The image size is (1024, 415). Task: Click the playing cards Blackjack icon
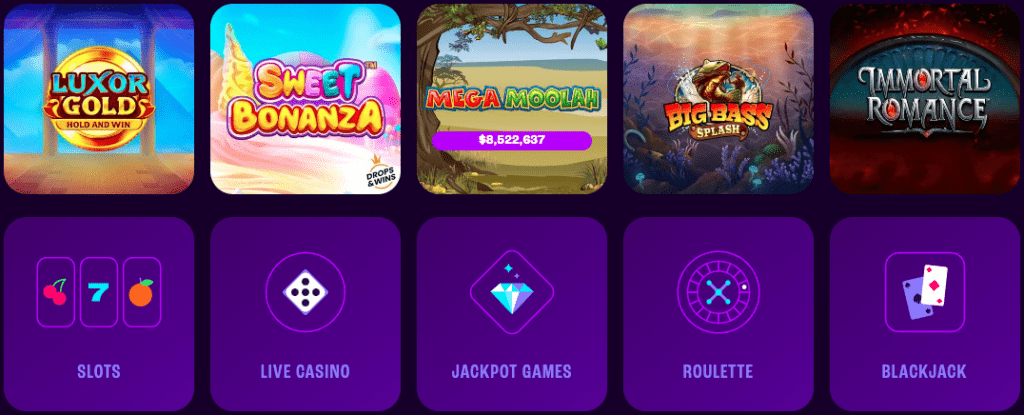[x=924, y=292]
